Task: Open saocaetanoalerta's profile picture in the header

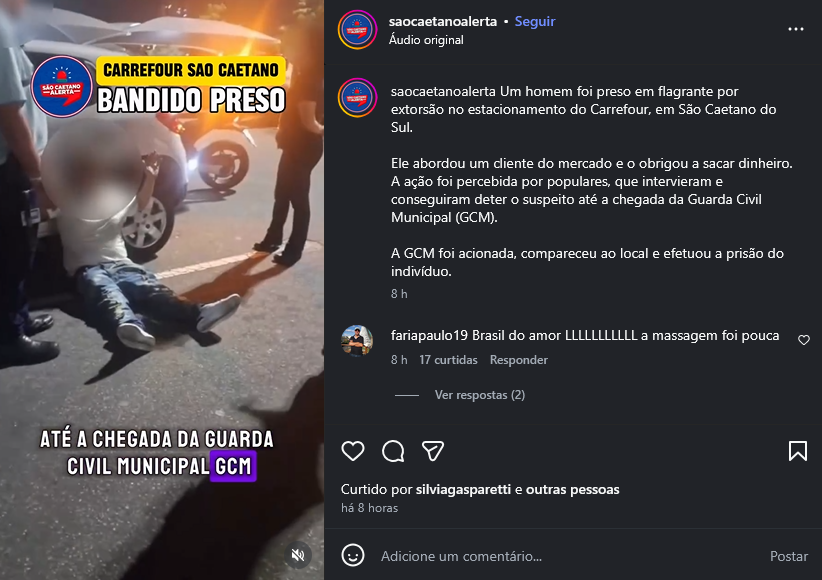Action: click(x=358, y=30)
